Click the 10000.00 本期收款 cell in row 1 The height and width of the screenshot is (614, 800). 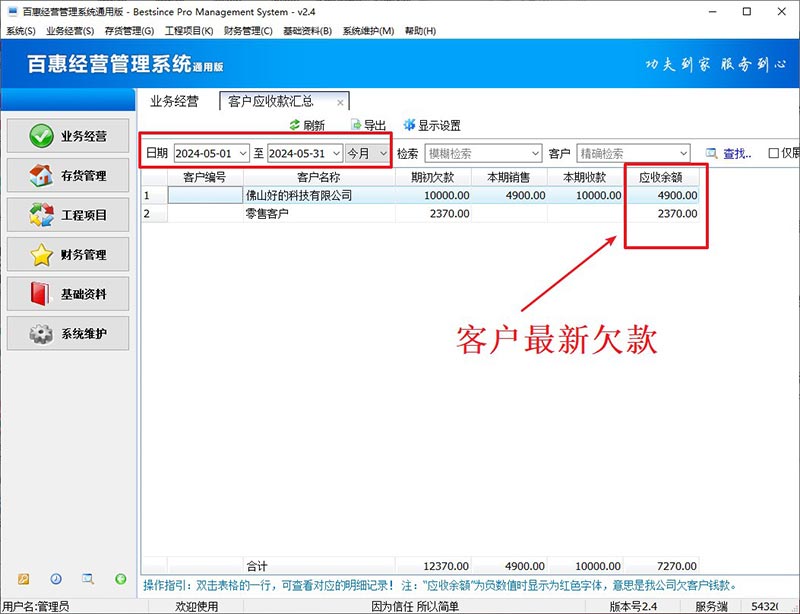pos(585,195)
